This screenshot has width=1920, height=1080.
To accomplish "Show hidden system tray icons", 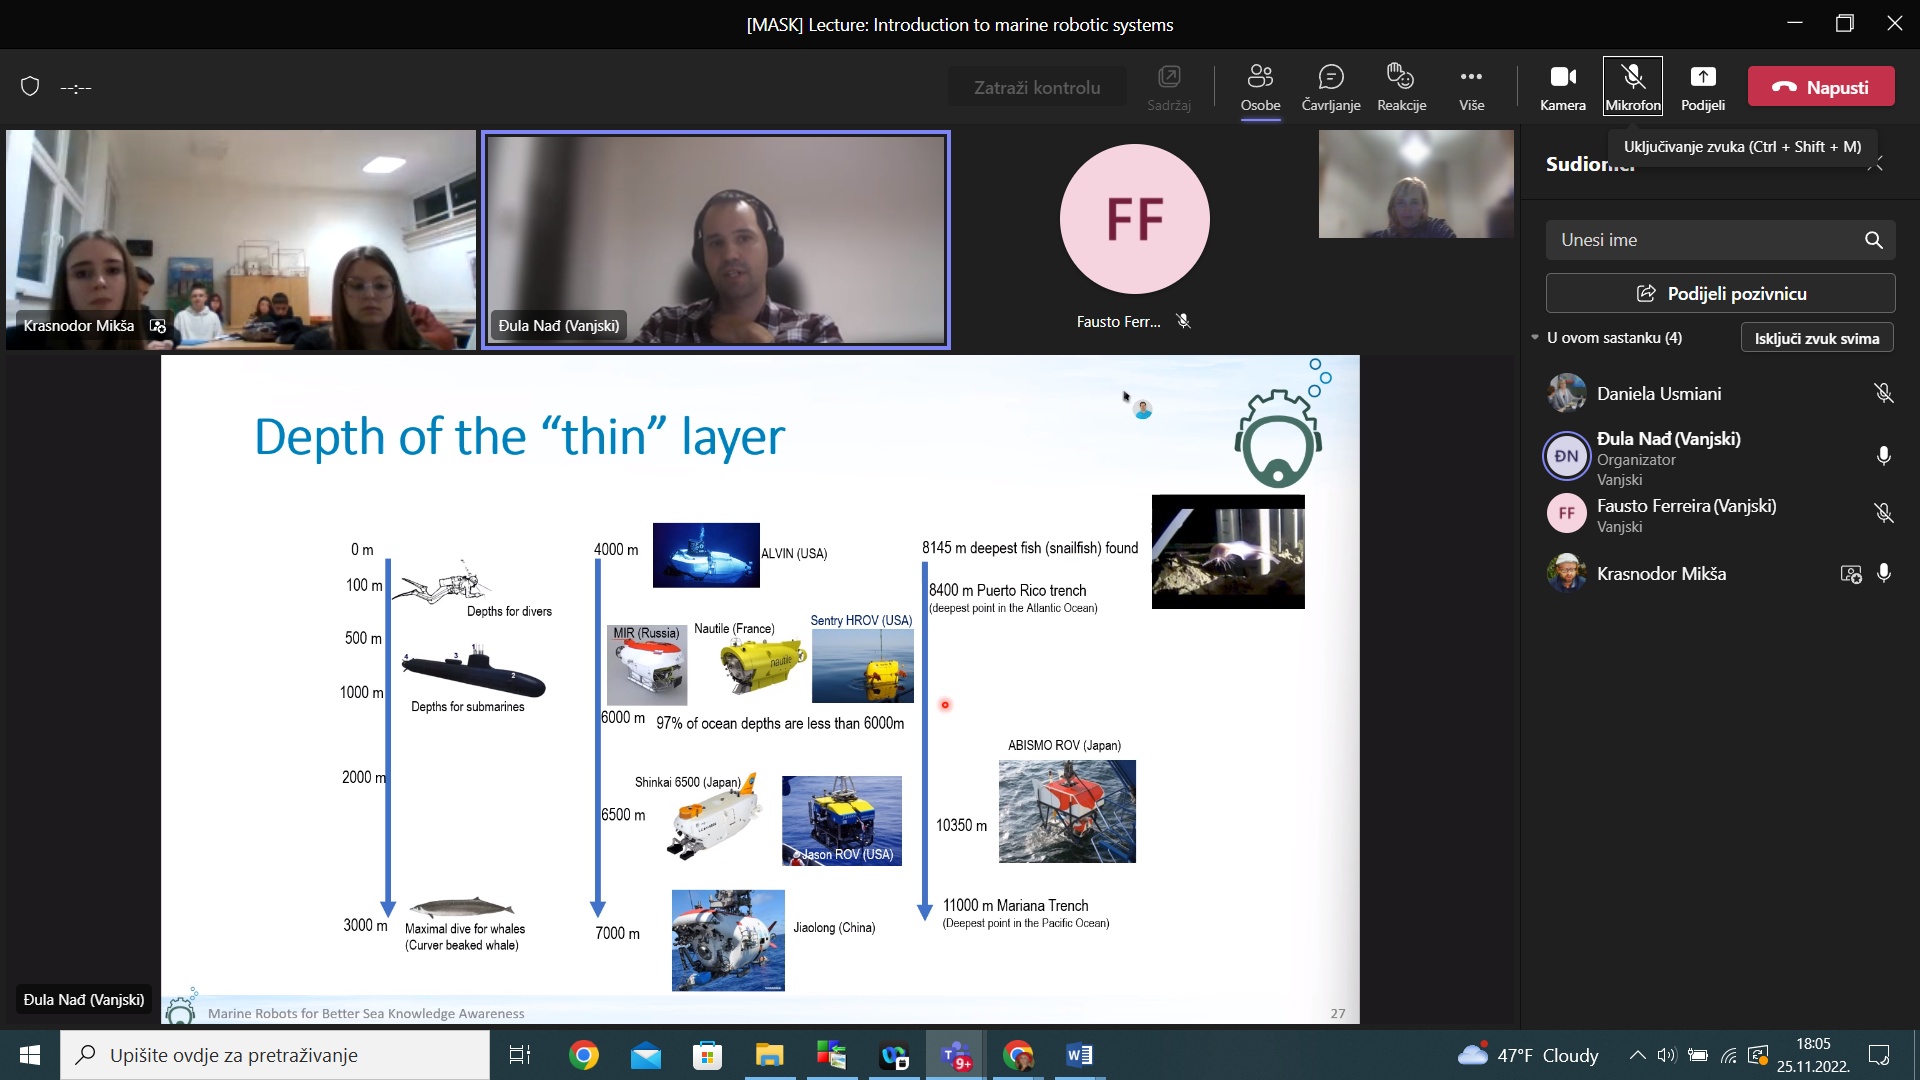I will pos(1637,1055).
